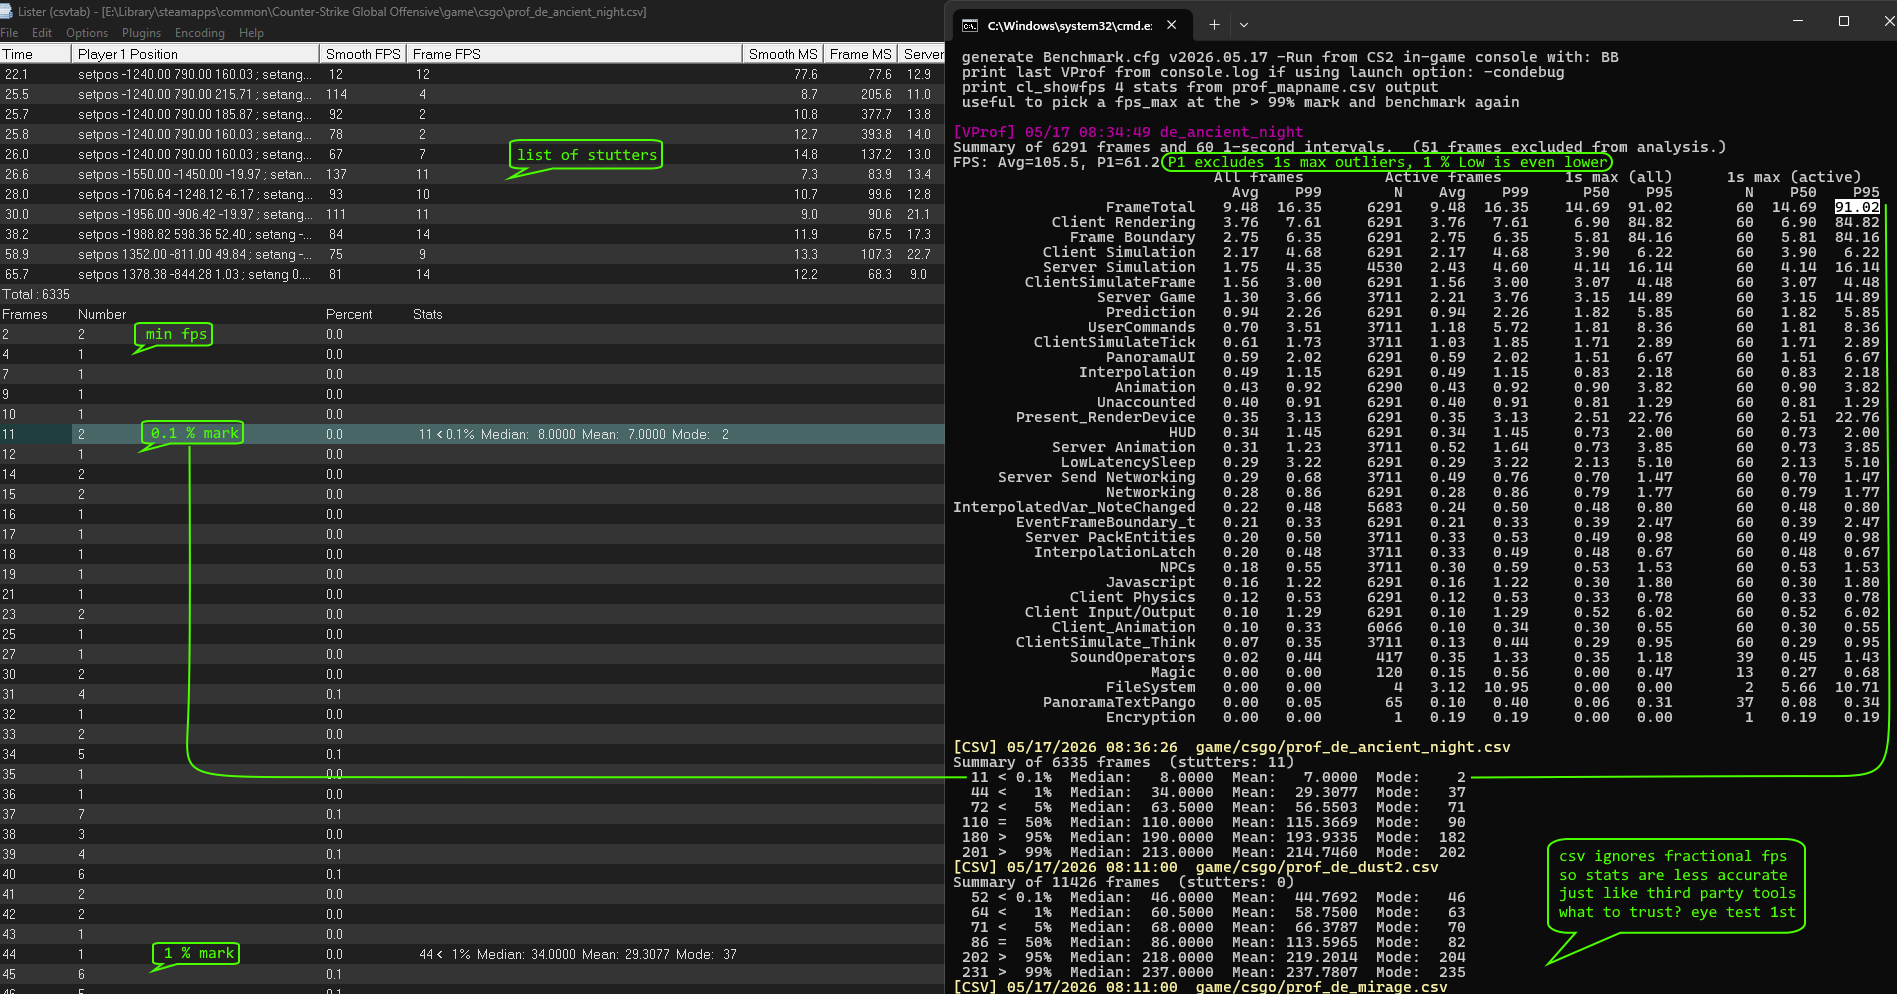Select the Frames 37 row
Screen dimensions: 1897x994
[x=472, y=814]
